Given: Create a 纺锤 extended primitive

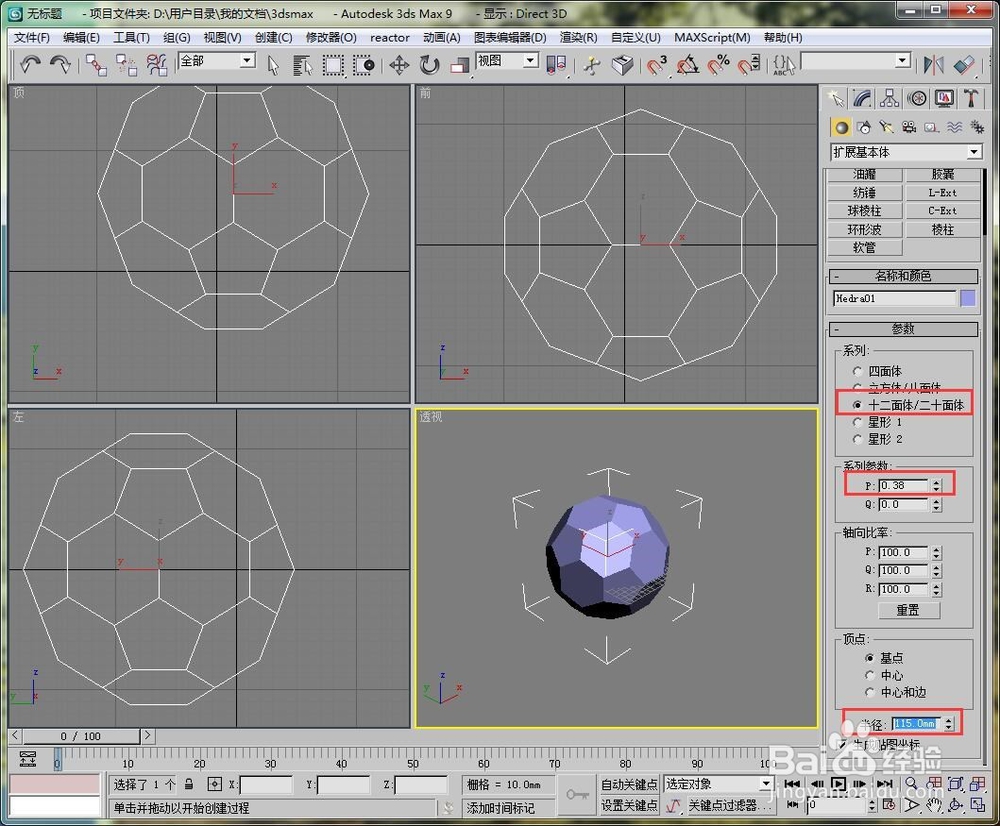Looking at the screenshot, I should (x=865, y=193).
